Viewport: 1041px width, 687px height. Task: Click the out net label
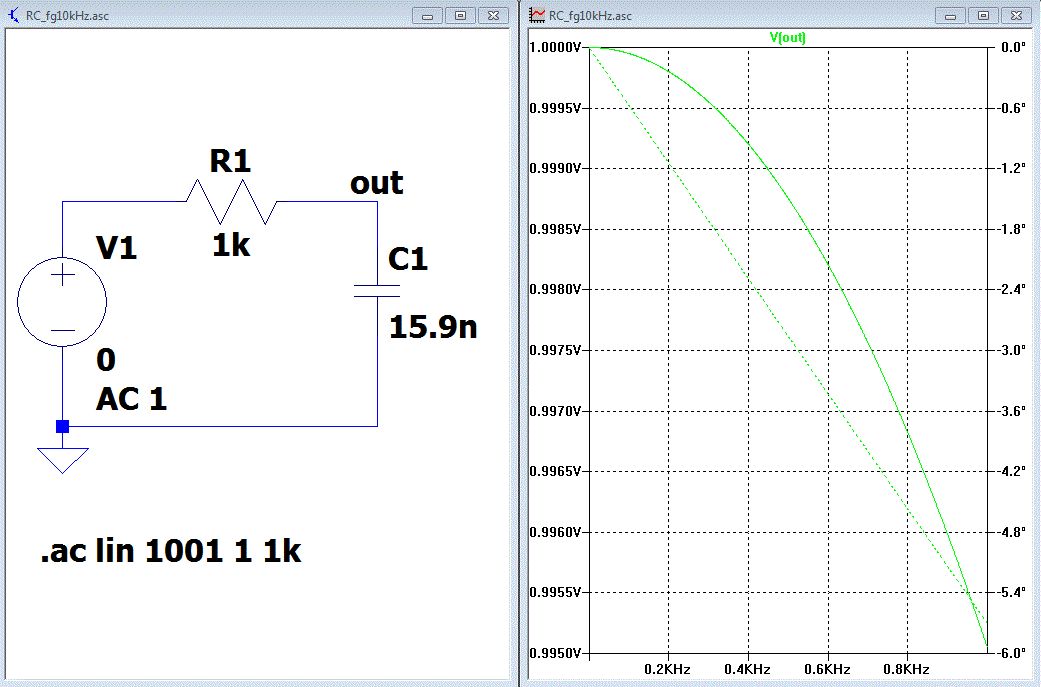(x=376, y=183)
